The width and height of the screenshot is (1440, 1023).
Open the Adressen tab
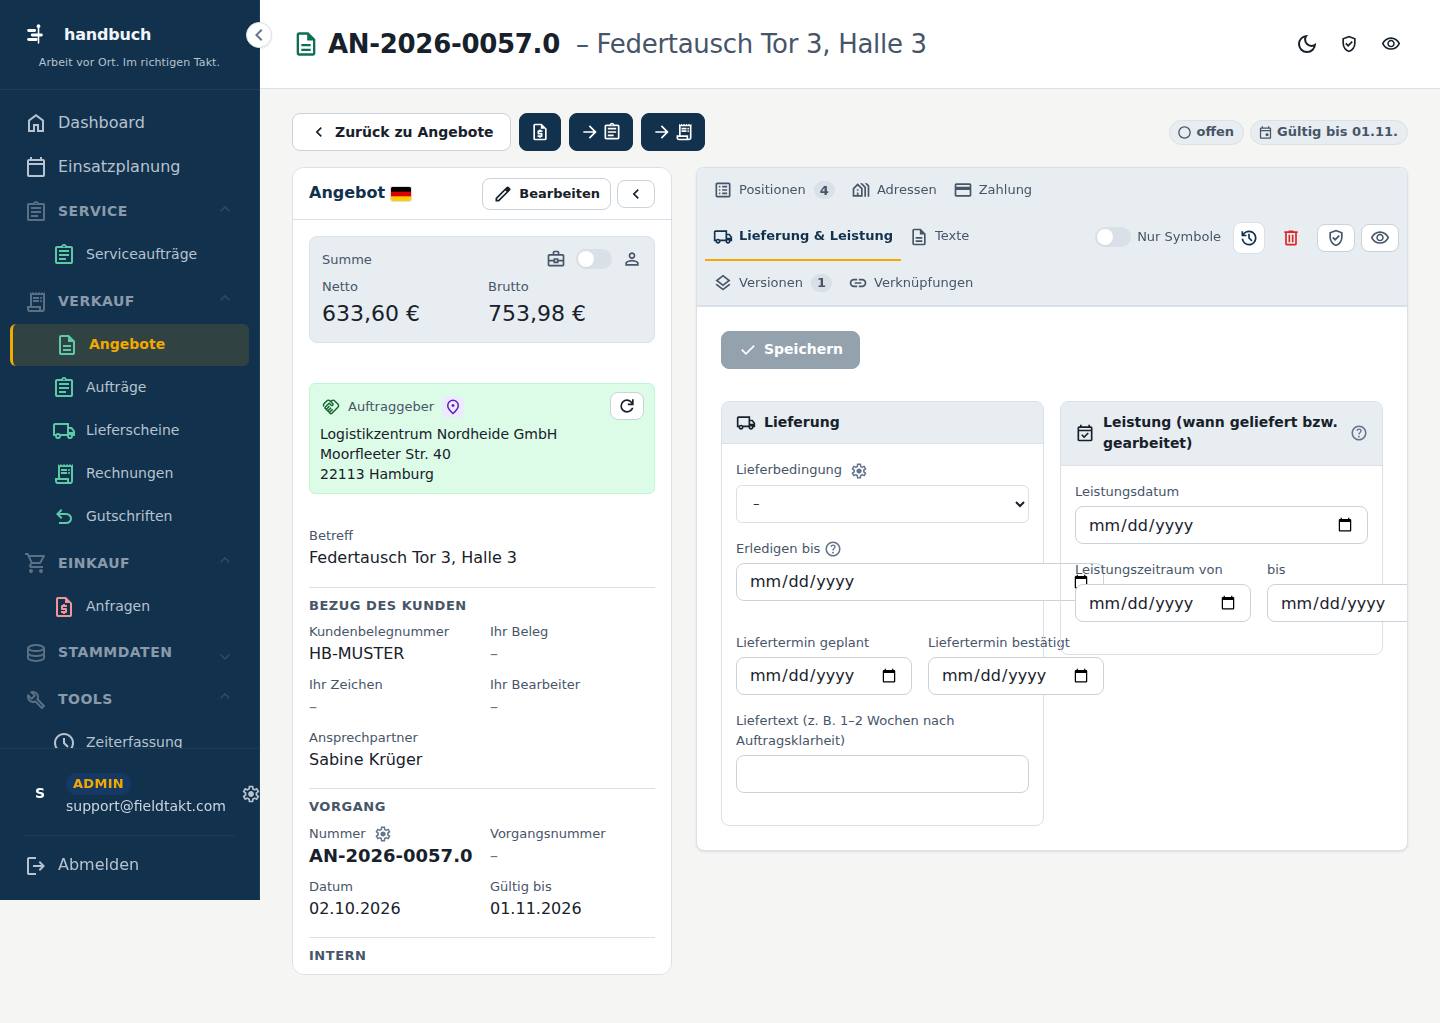(x=894, y=190)
